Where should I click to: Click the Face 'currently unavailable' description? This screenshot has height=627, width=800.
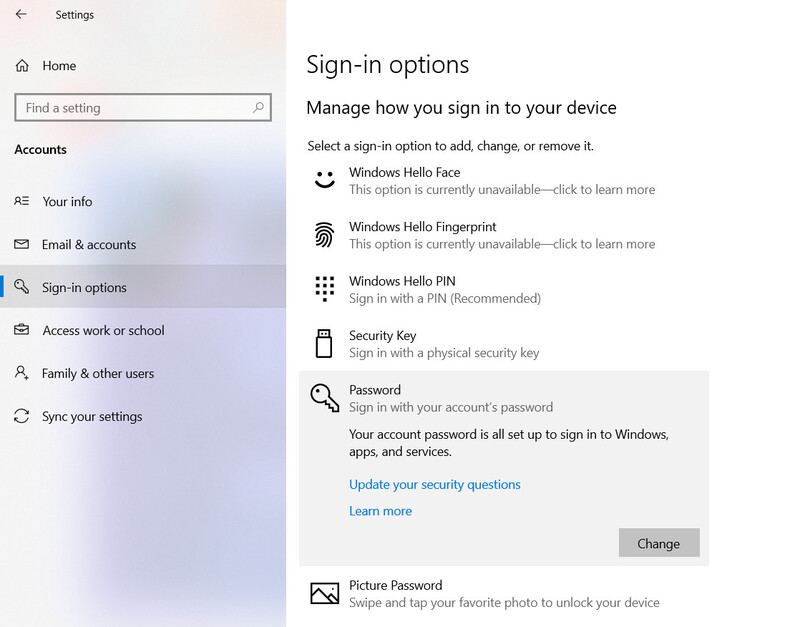(x=502, y=190)
